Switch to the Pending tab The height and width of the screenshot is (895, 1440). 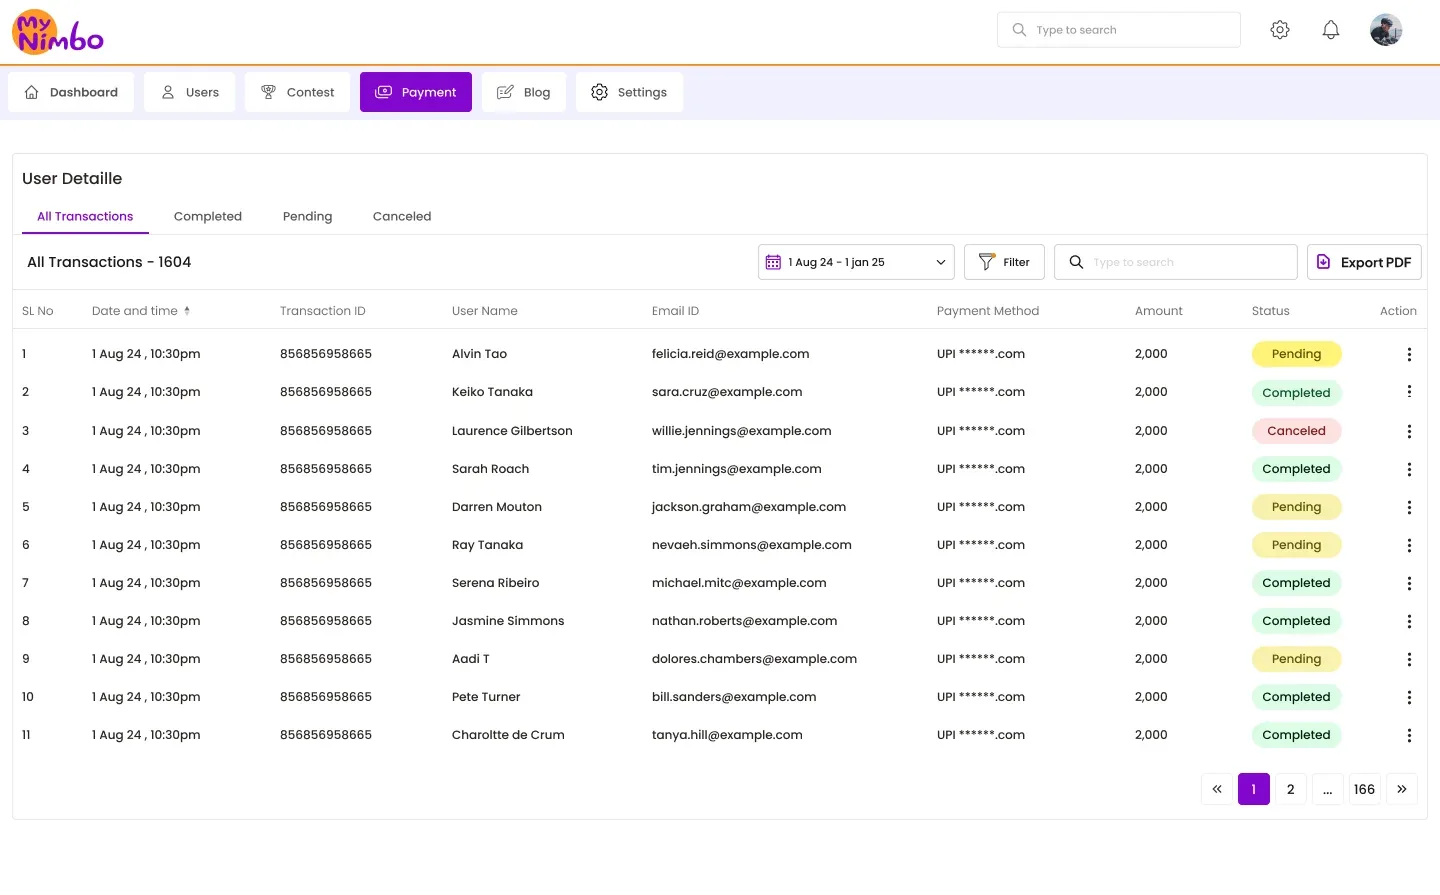click(307, 216)
